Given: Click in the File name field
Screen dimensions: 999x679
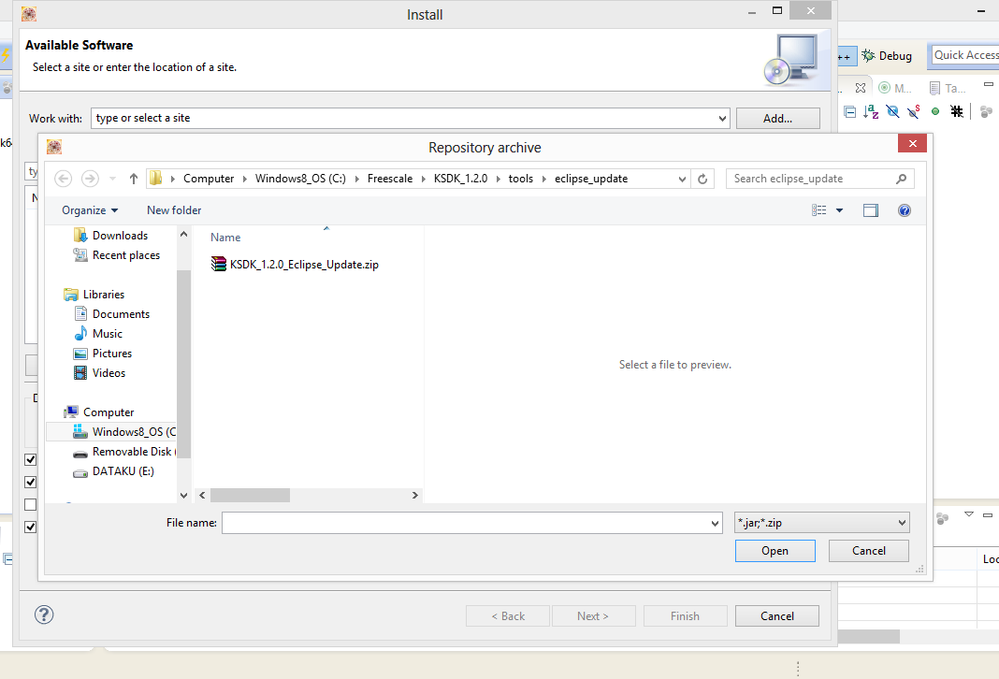Looking at the screenshot, I should click(x=471, y=523).
